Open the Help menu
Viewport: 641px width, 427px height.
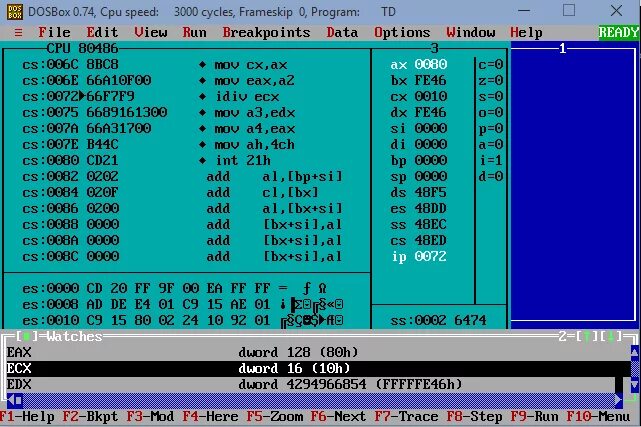[526, 32]
